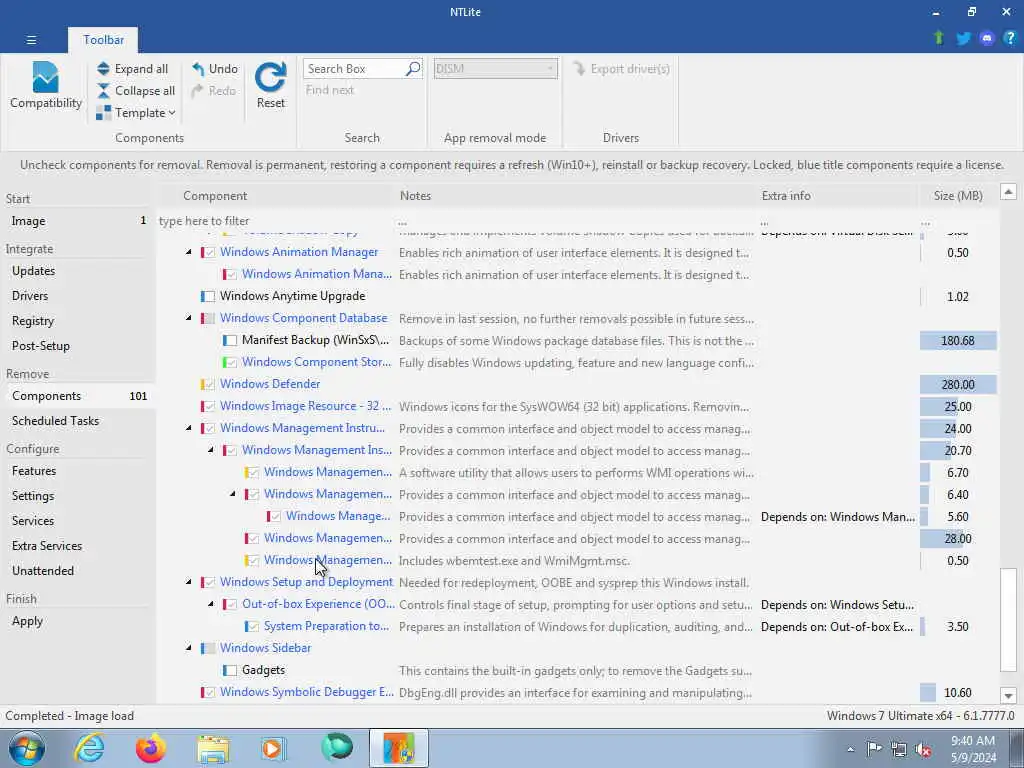
Task: Toggle Windows Symbolic Debugger checkbox
Action: coord(210,692)
